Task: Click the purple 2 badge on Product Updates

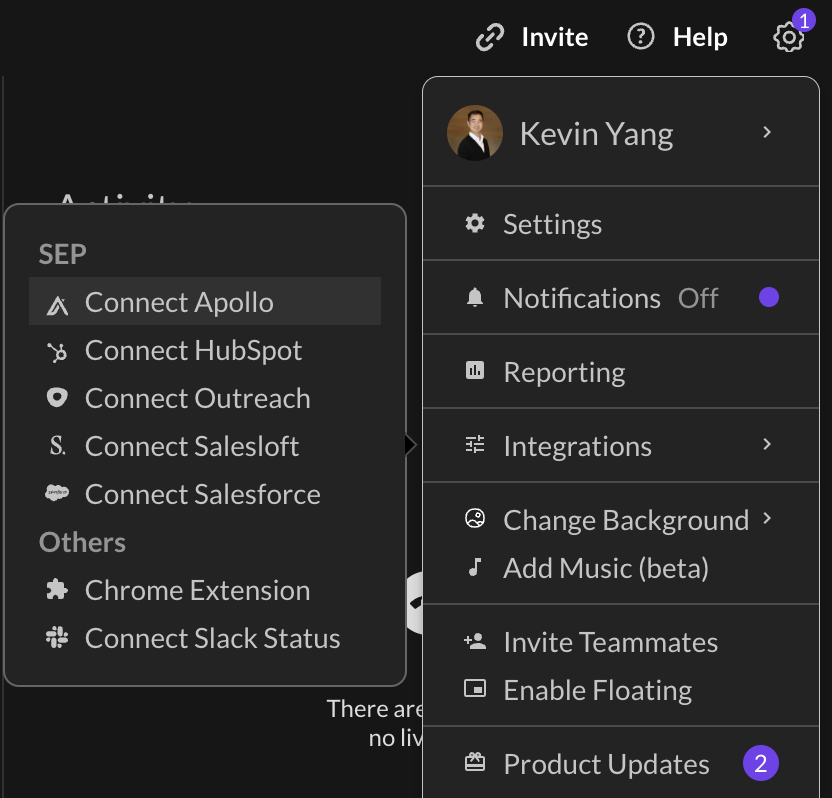Action: 760,764
